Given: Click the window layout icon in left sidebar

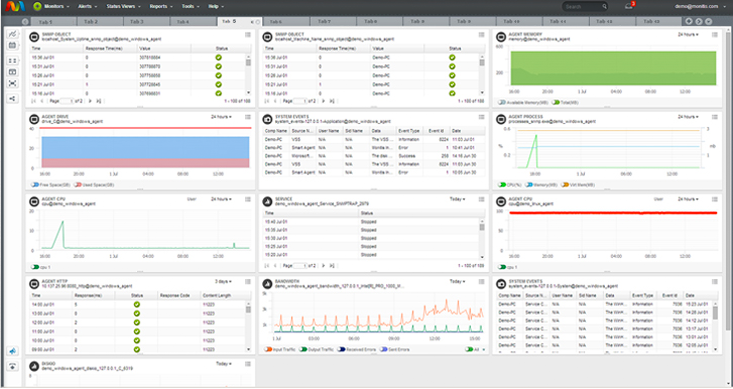Looking at the screenshot, I should [x=13, y=72].
